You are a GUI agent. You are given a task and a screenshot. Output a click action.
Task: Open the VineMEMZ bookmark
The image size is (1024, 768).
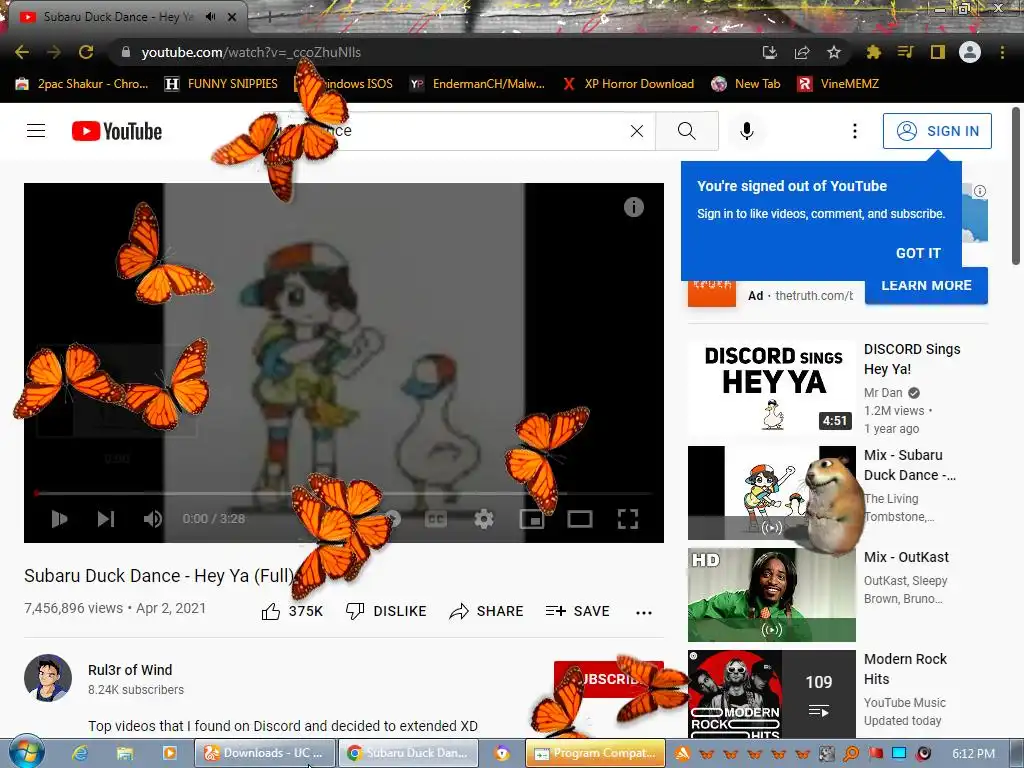(839, 84)
